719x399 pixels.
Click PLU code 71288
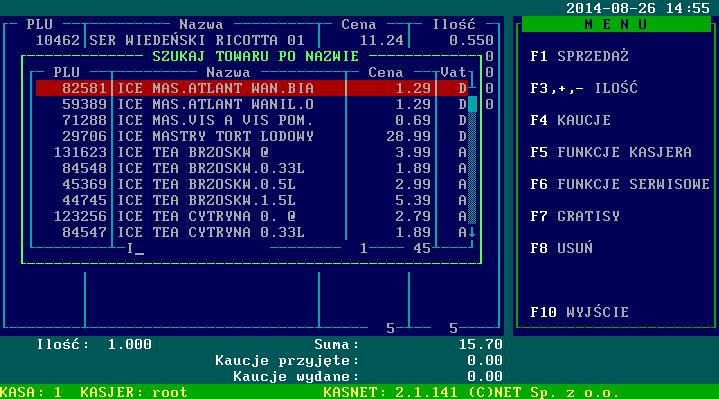[84, 120]
